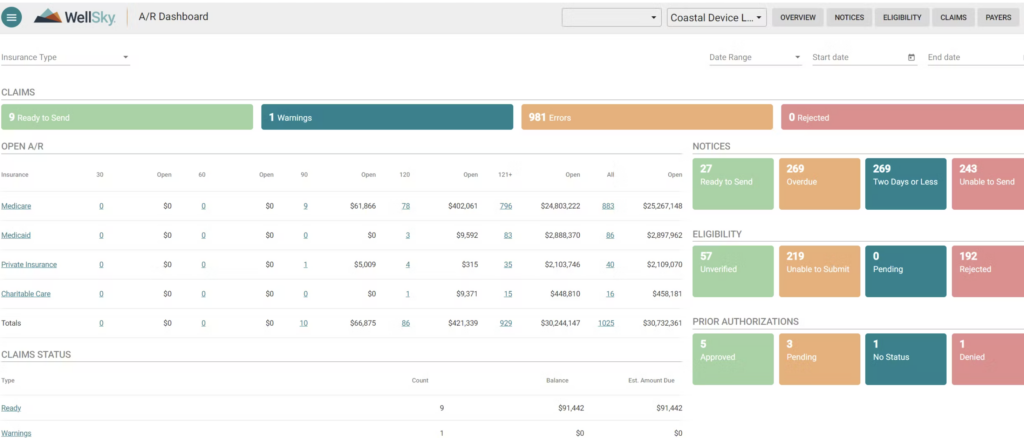Click Totals 90-day count 10
This screenshot has height=438, width=1024.
coord(304,323)
